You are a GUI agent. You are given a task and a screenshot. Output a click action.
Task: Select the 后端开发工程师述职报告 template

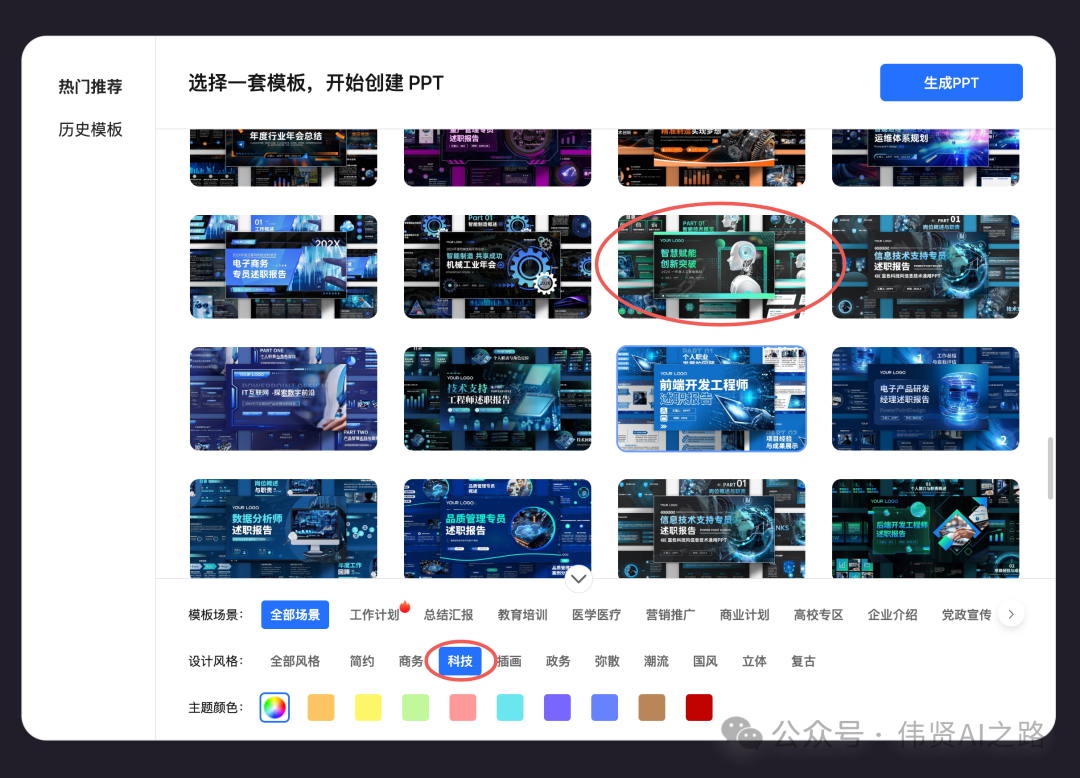point(926,528)
